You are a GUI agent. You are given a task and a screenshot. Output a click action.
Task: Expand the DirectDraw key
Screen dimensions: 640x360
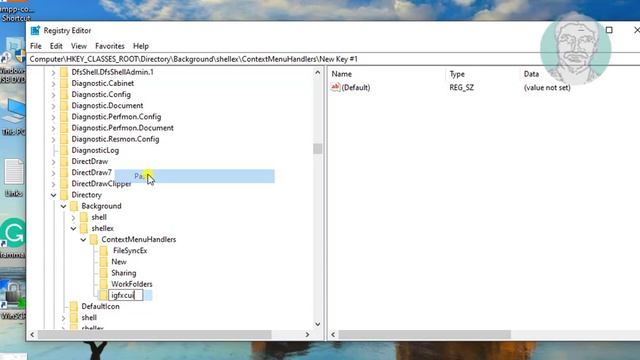pos(53,162)
